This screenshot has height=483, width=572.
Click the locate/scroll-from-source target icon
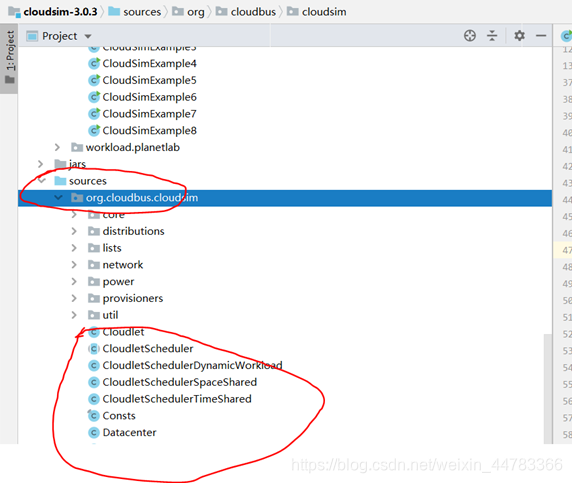470,36
